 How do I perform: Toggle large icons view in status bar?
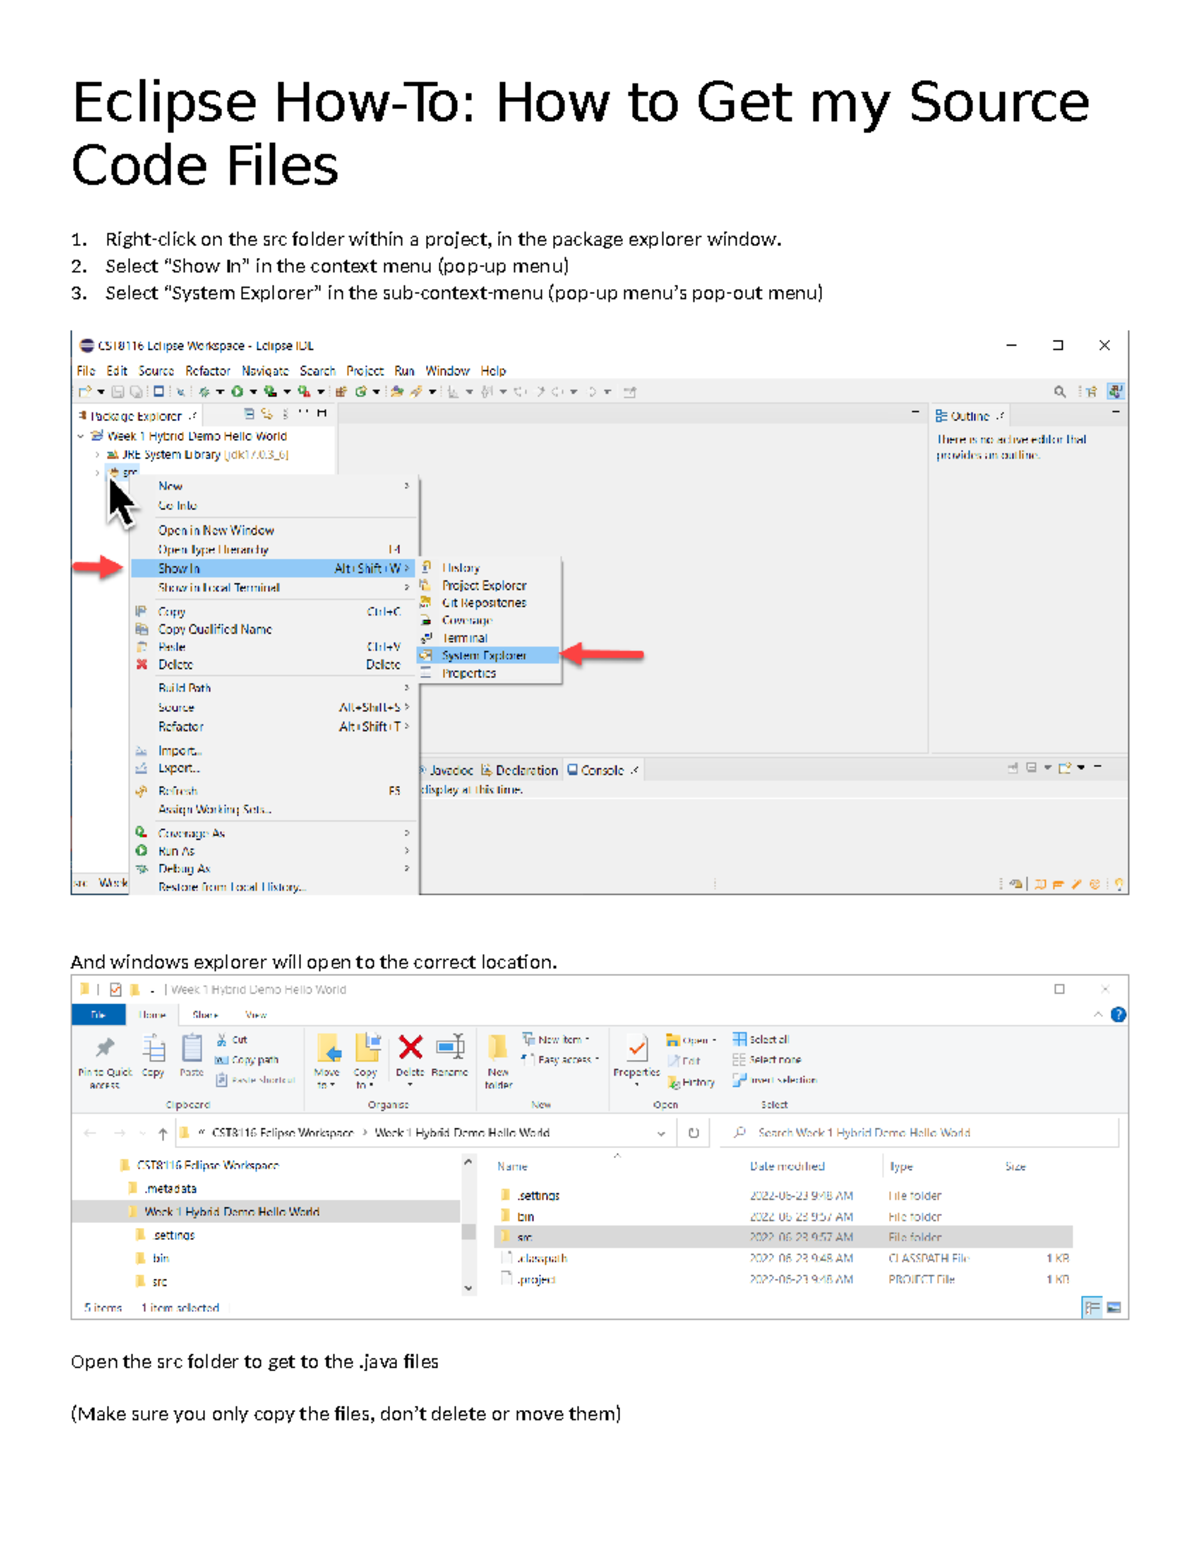point(1114,1307)
